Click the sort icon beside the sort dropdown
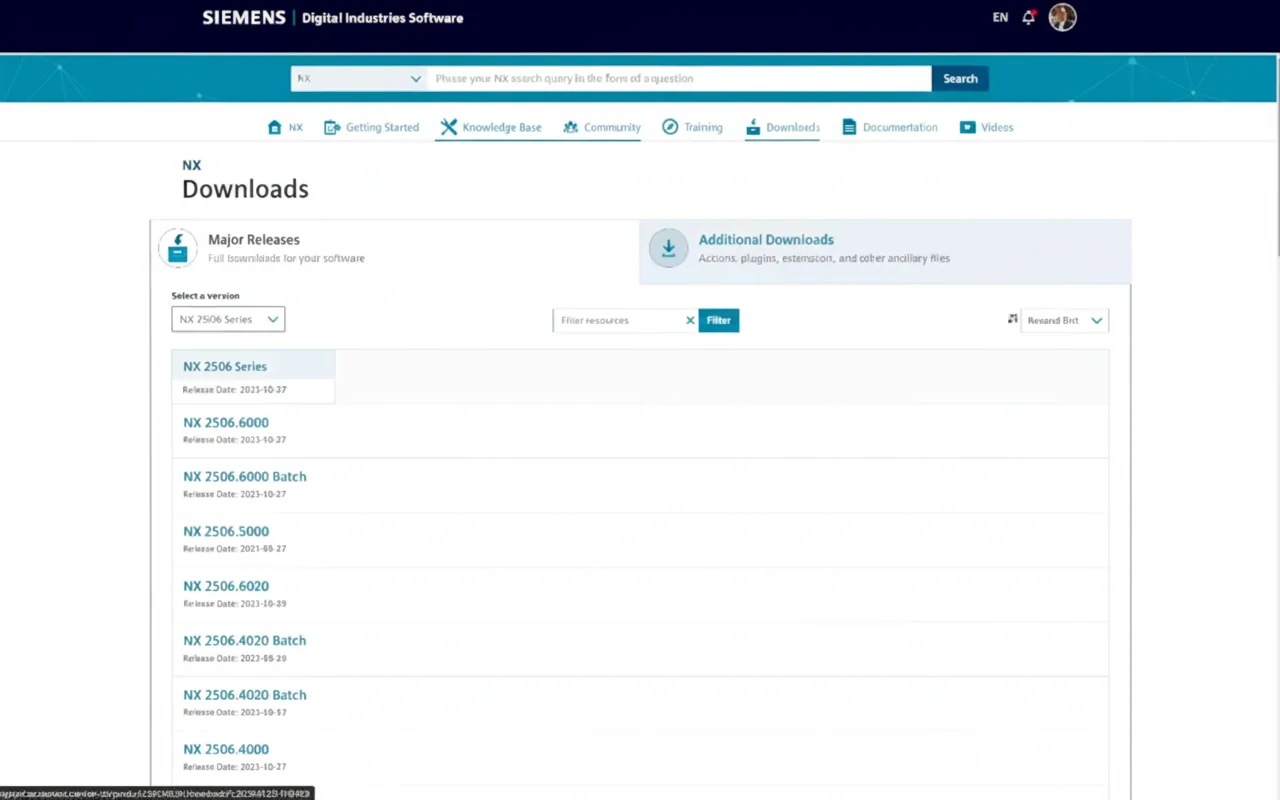Screen dimensions: 1280x800 [1012, 319]
